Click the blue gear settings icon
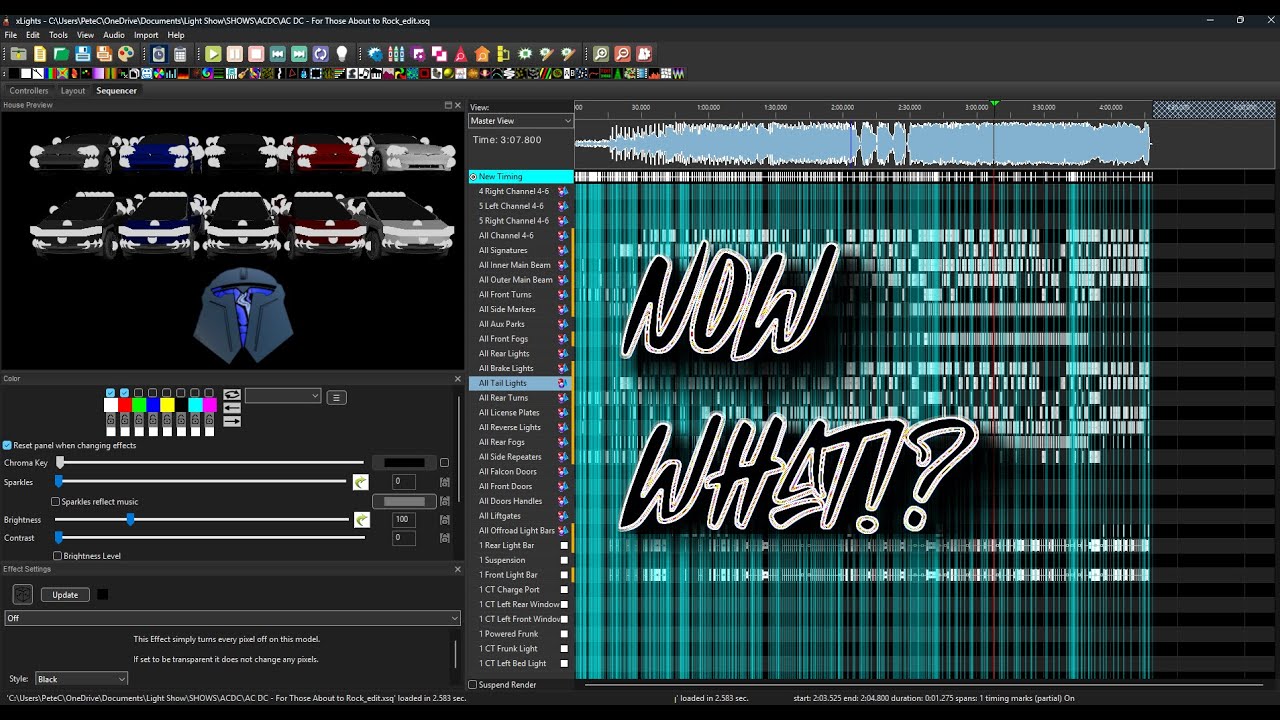 coord(375,54)
